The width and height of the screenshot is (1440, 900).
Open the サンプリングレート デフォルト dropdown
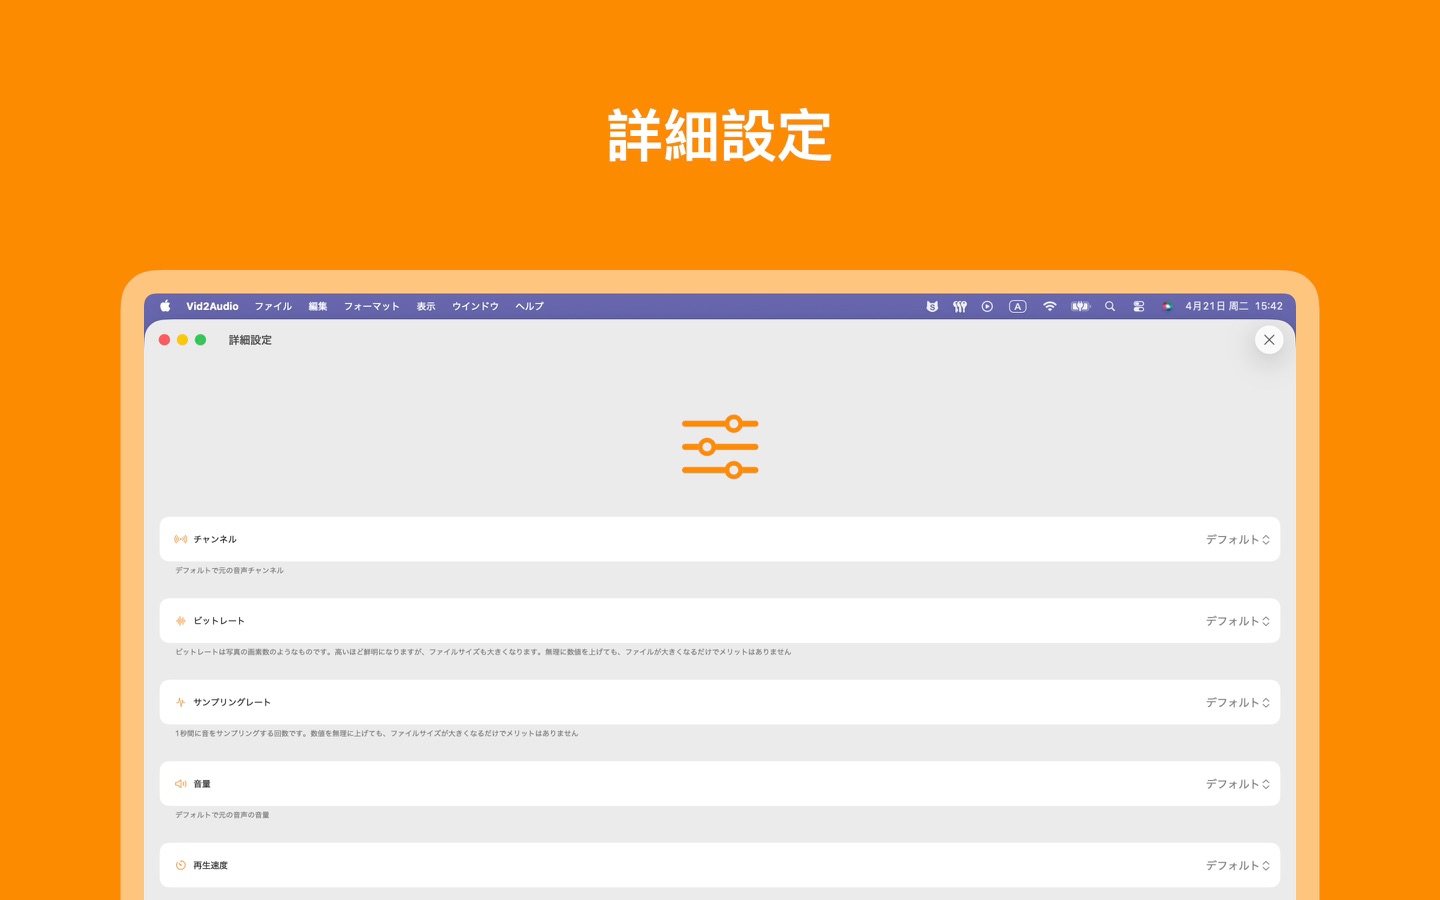[x=1237, y=702]
